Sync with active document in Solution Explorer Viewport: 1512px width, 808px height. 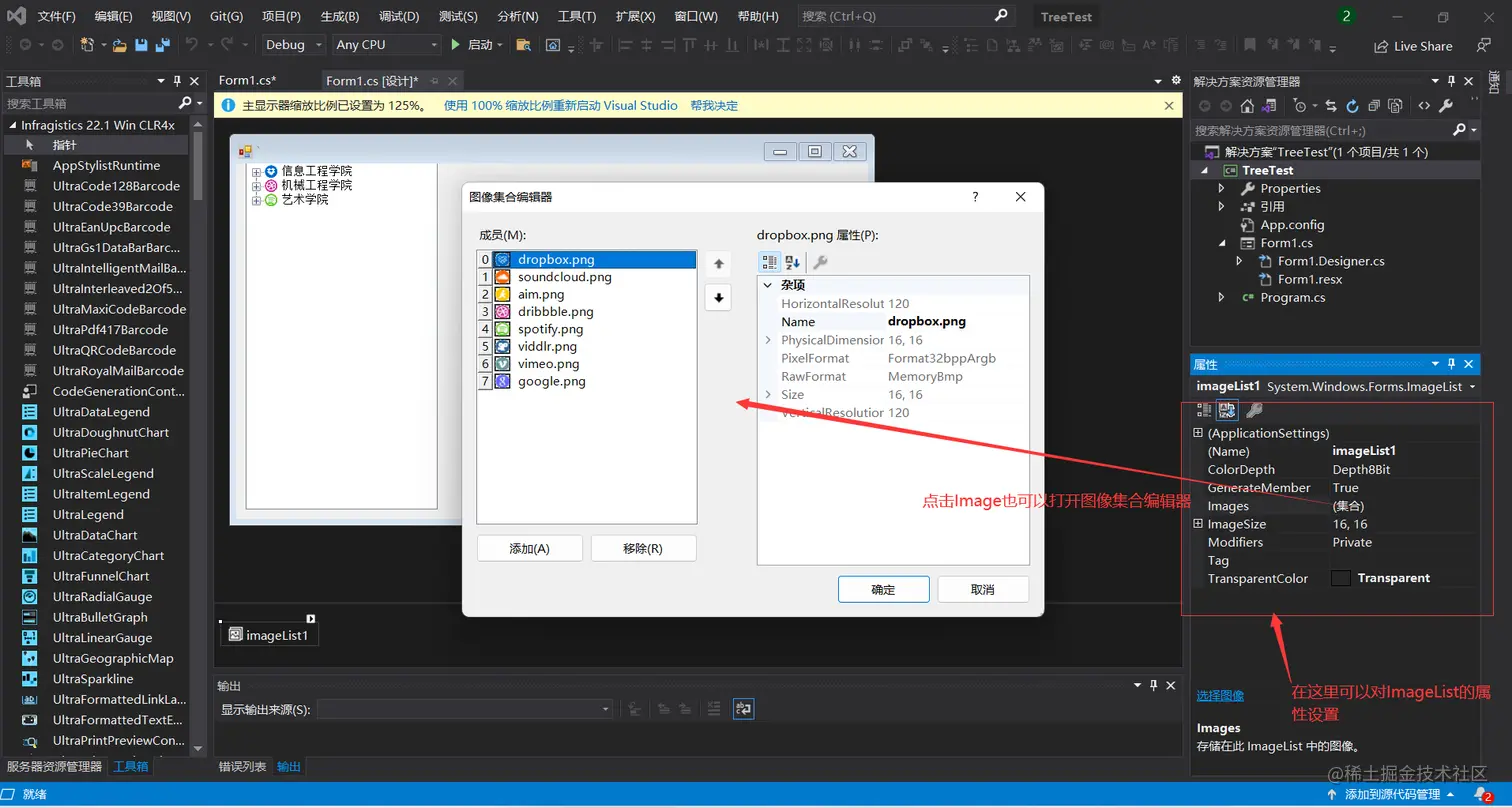1331,106
